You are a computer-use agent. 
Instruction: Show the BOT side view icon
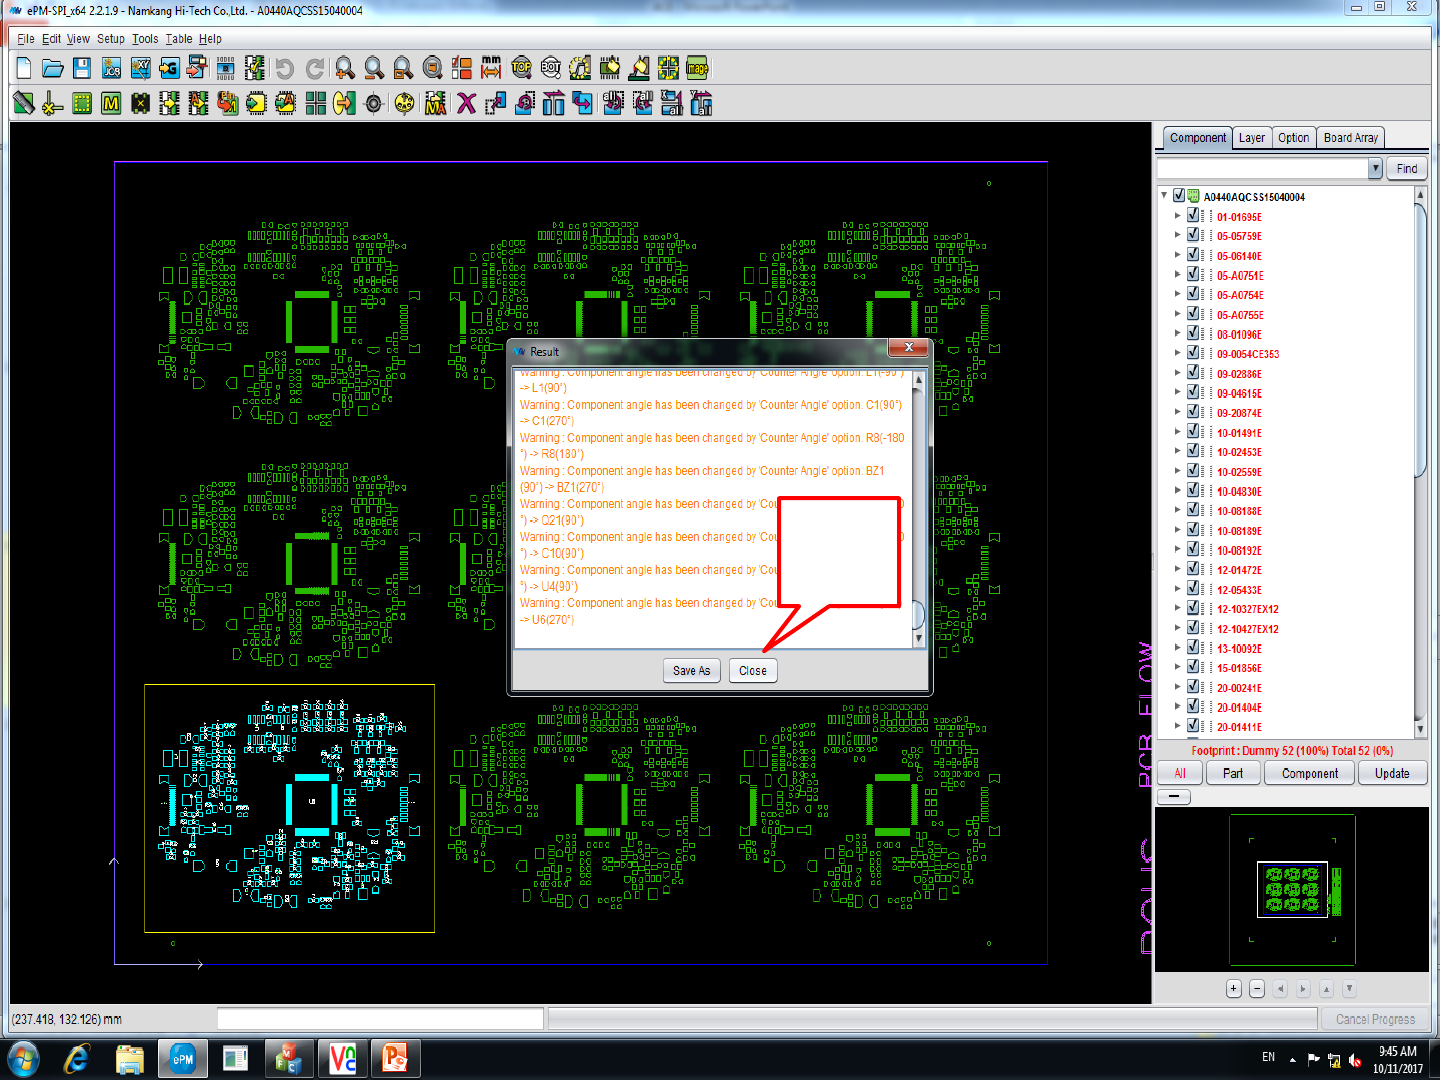pyautogui.click(x=550, y=68)
